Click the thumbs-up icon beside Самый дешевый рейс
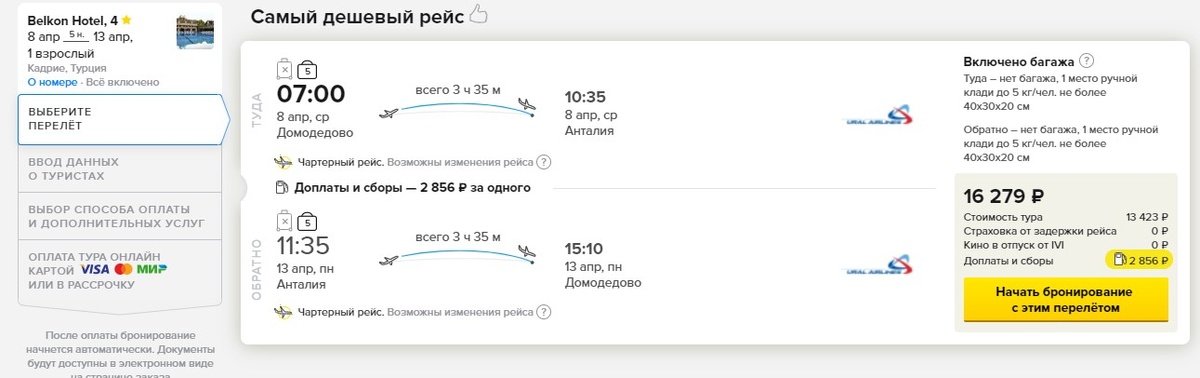The width and height of the screenshot is (1200, 378). click(x=478, y=14)
